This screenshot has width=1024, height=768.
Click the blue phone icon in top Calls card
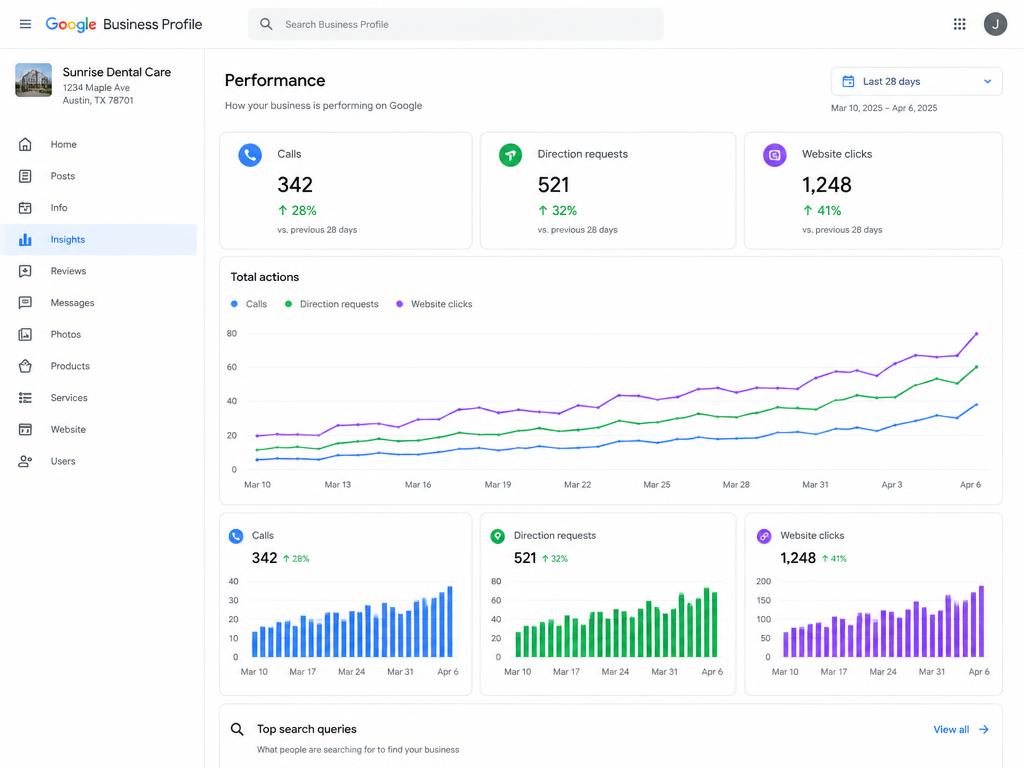[x=250, y=155]
